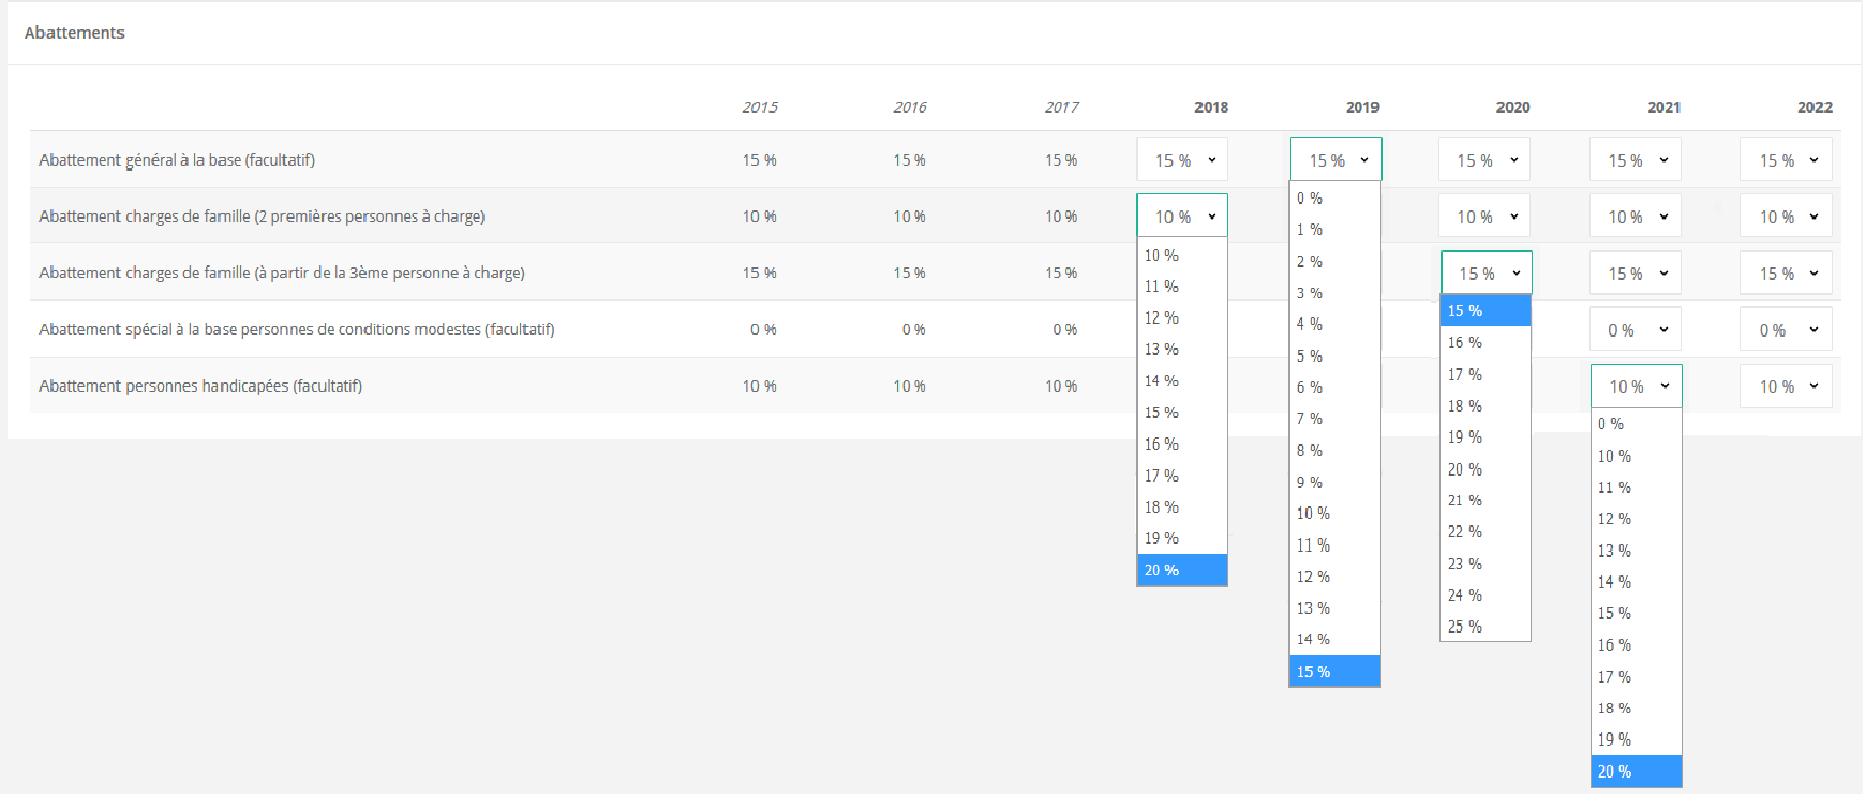Collapse the open 2019 general abatement dropdown
The width and height of the screenshot is (1863, 795).
1335,160
